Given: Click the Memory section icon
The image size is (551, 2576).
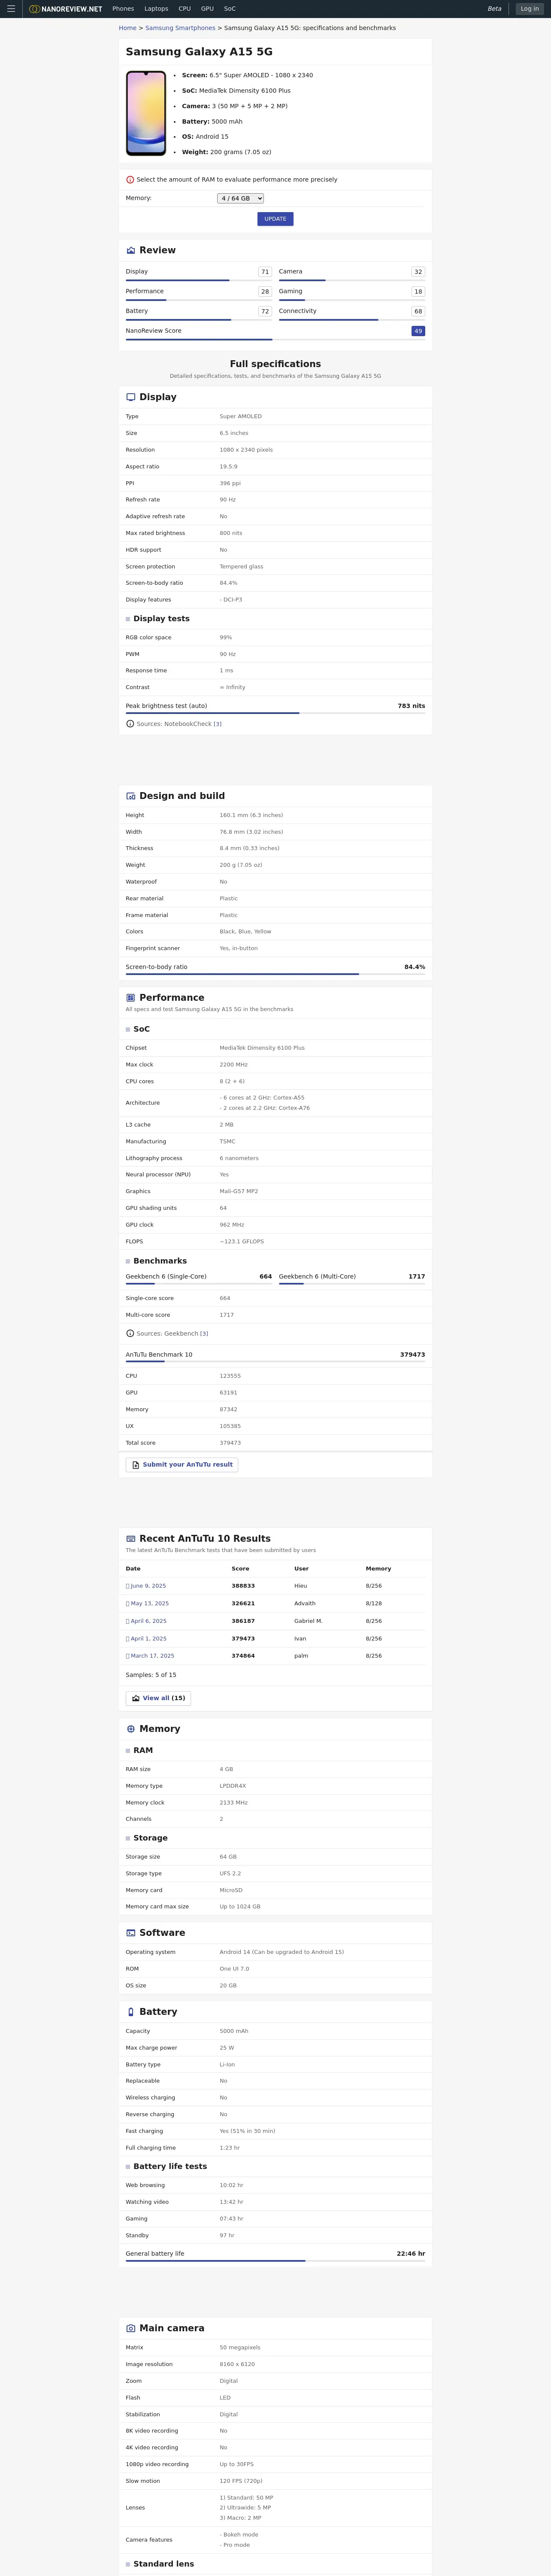Looking at the screenshot, I should [131, 1729].
